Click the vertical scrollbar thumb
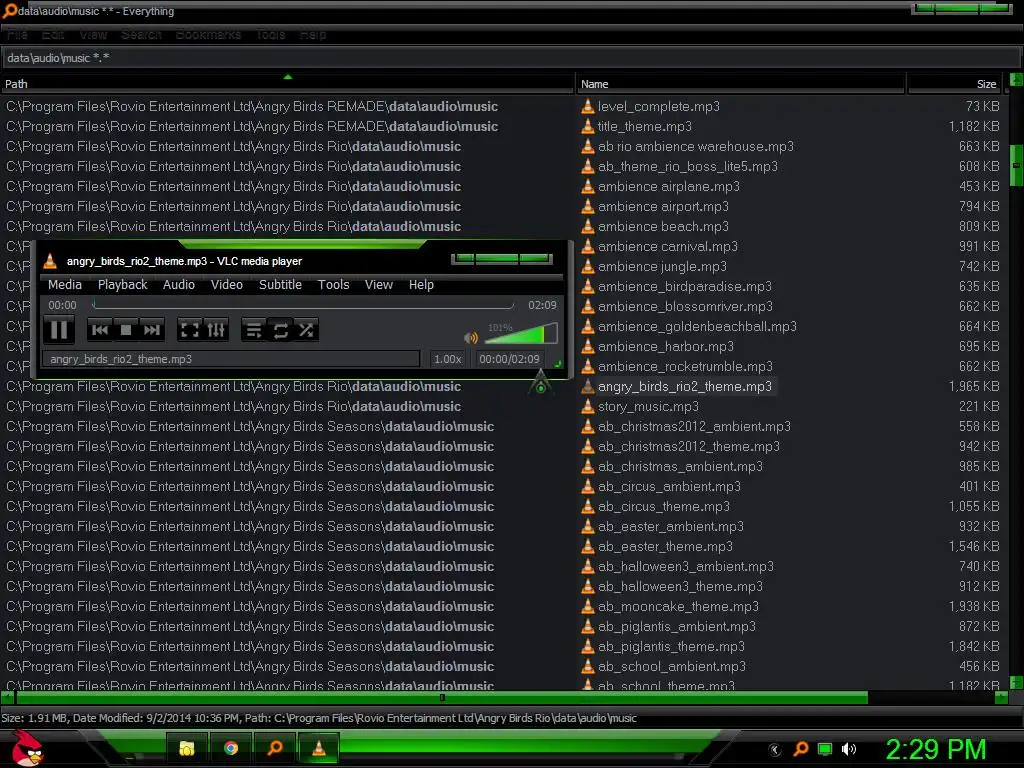 tap(1016, 165)
